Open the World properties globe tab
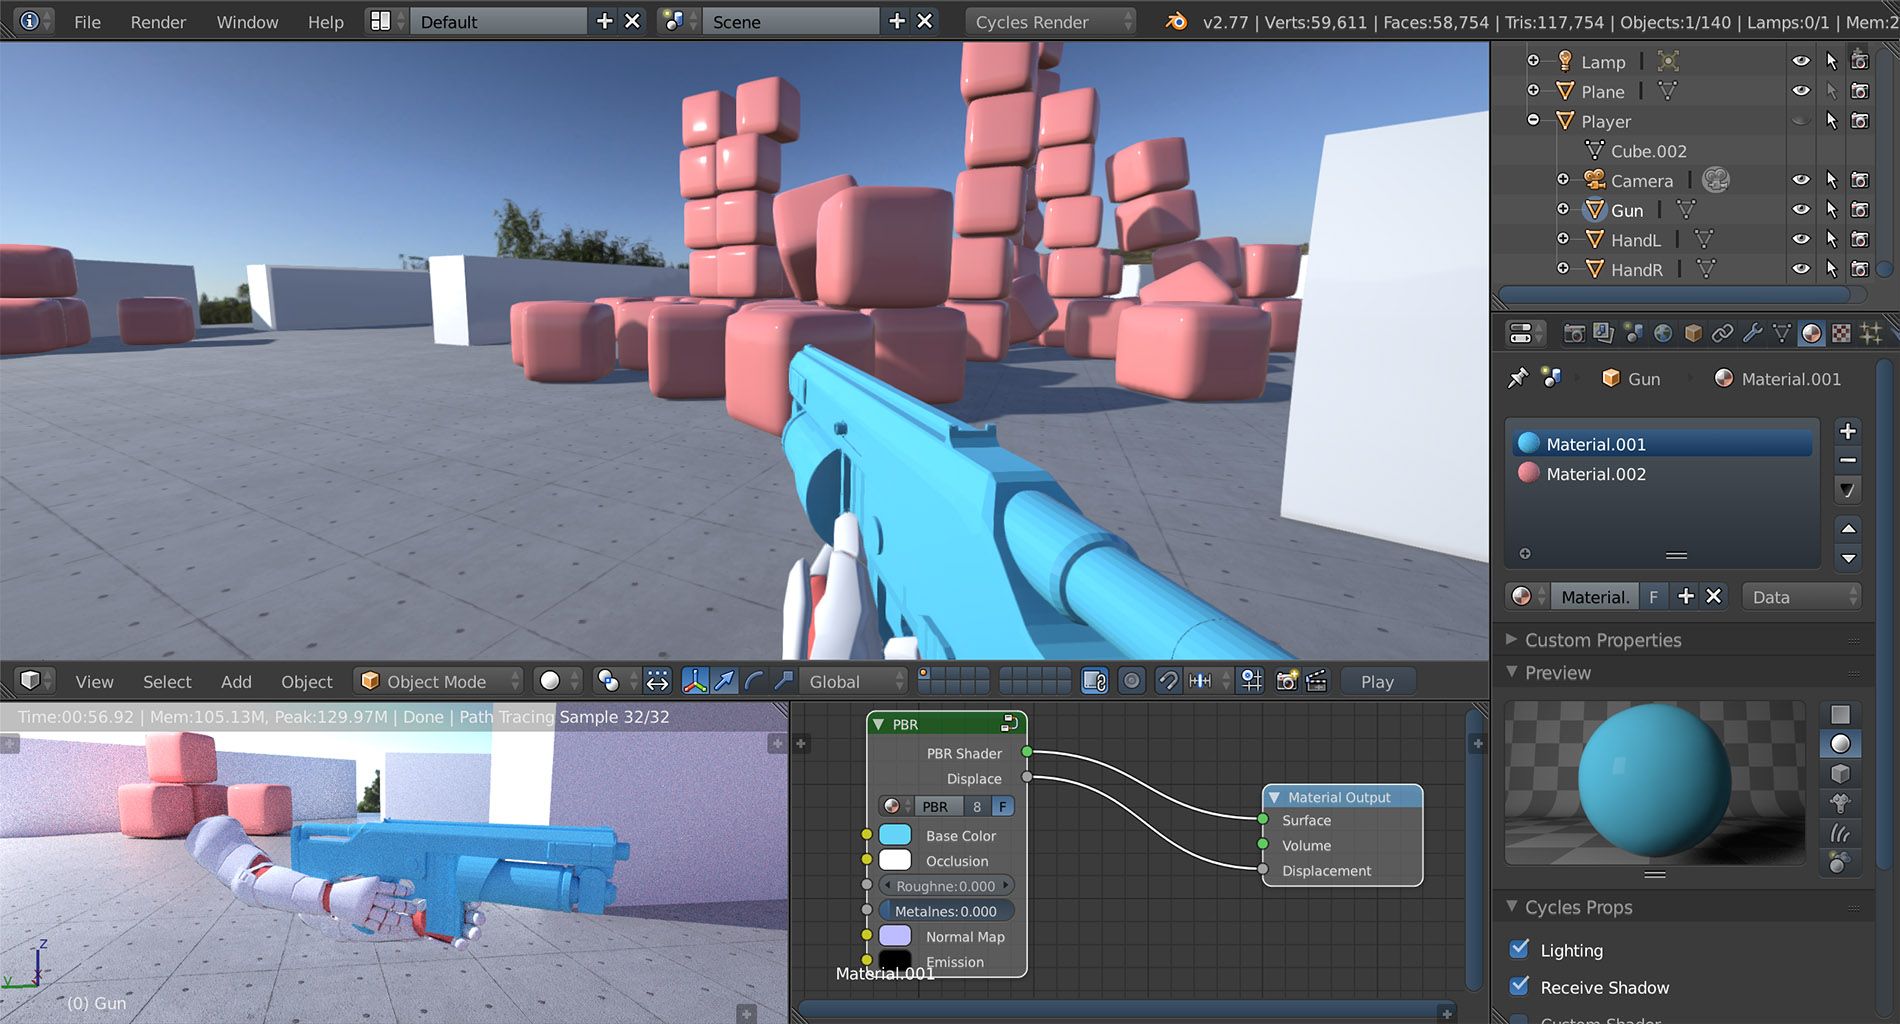Screen dimensions: 1900x1024 pos(1663,333)
